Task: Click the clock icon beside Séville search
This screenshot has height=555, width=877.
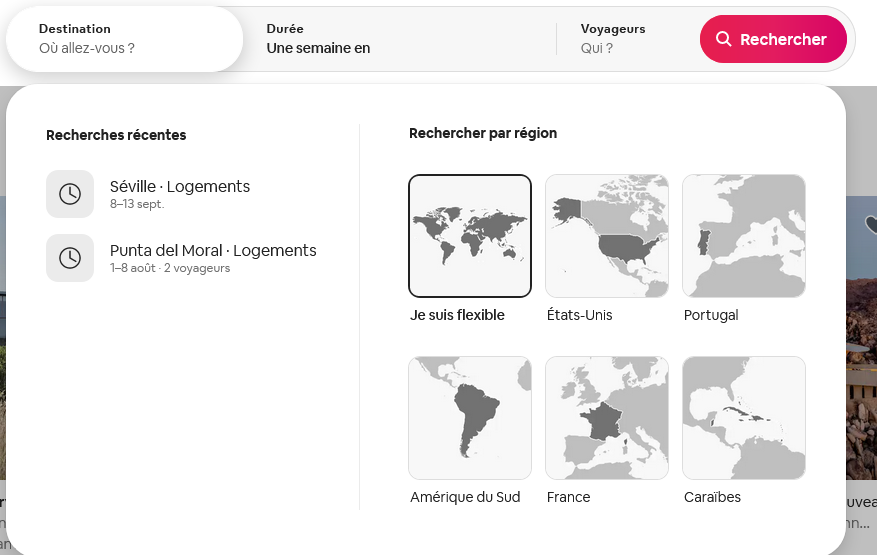Action: 70,194
